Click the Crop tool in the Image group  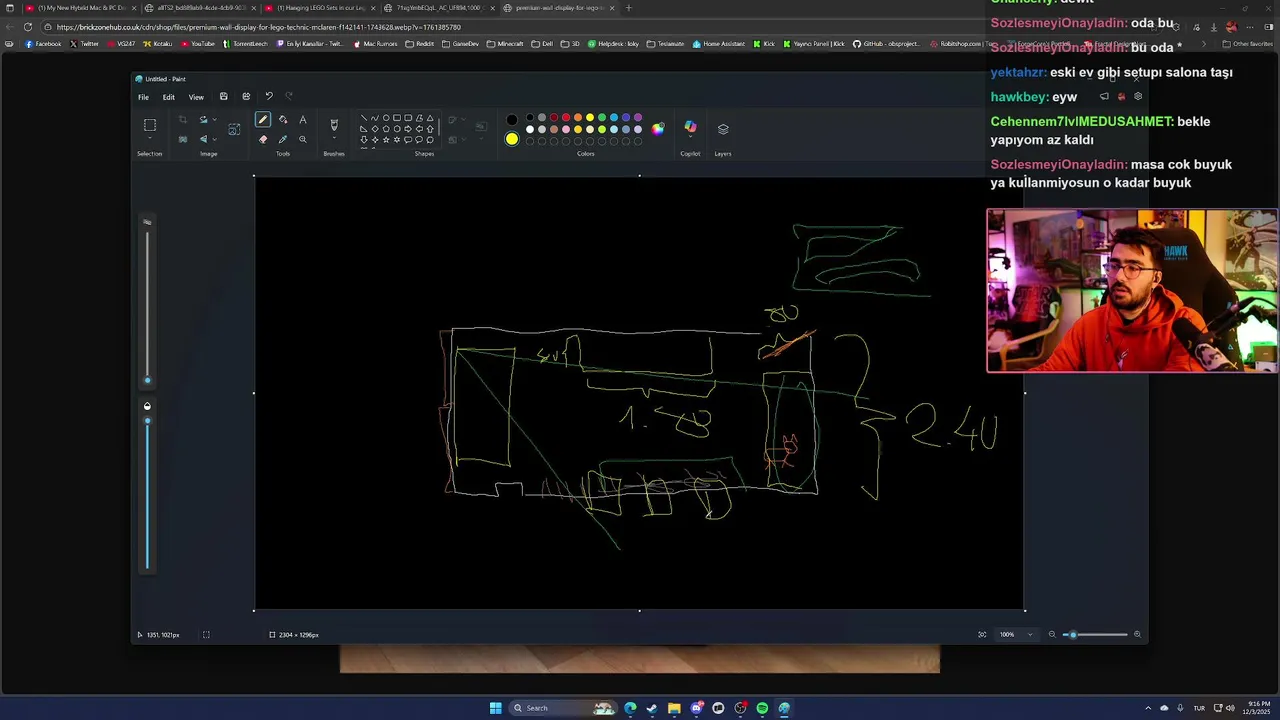183,120
